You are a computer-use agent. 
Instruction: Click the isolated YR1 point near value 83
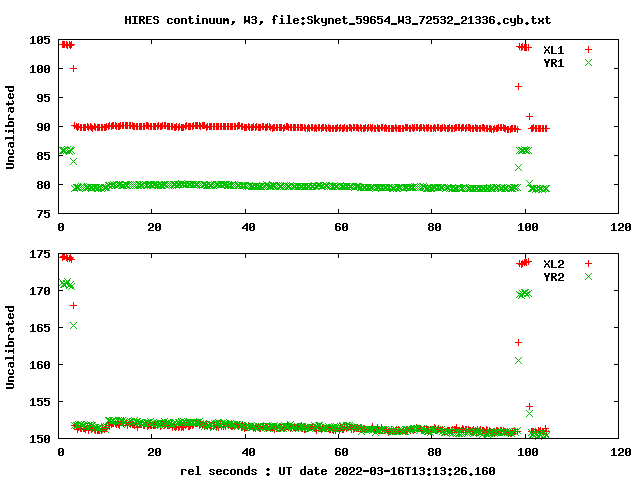518,167
